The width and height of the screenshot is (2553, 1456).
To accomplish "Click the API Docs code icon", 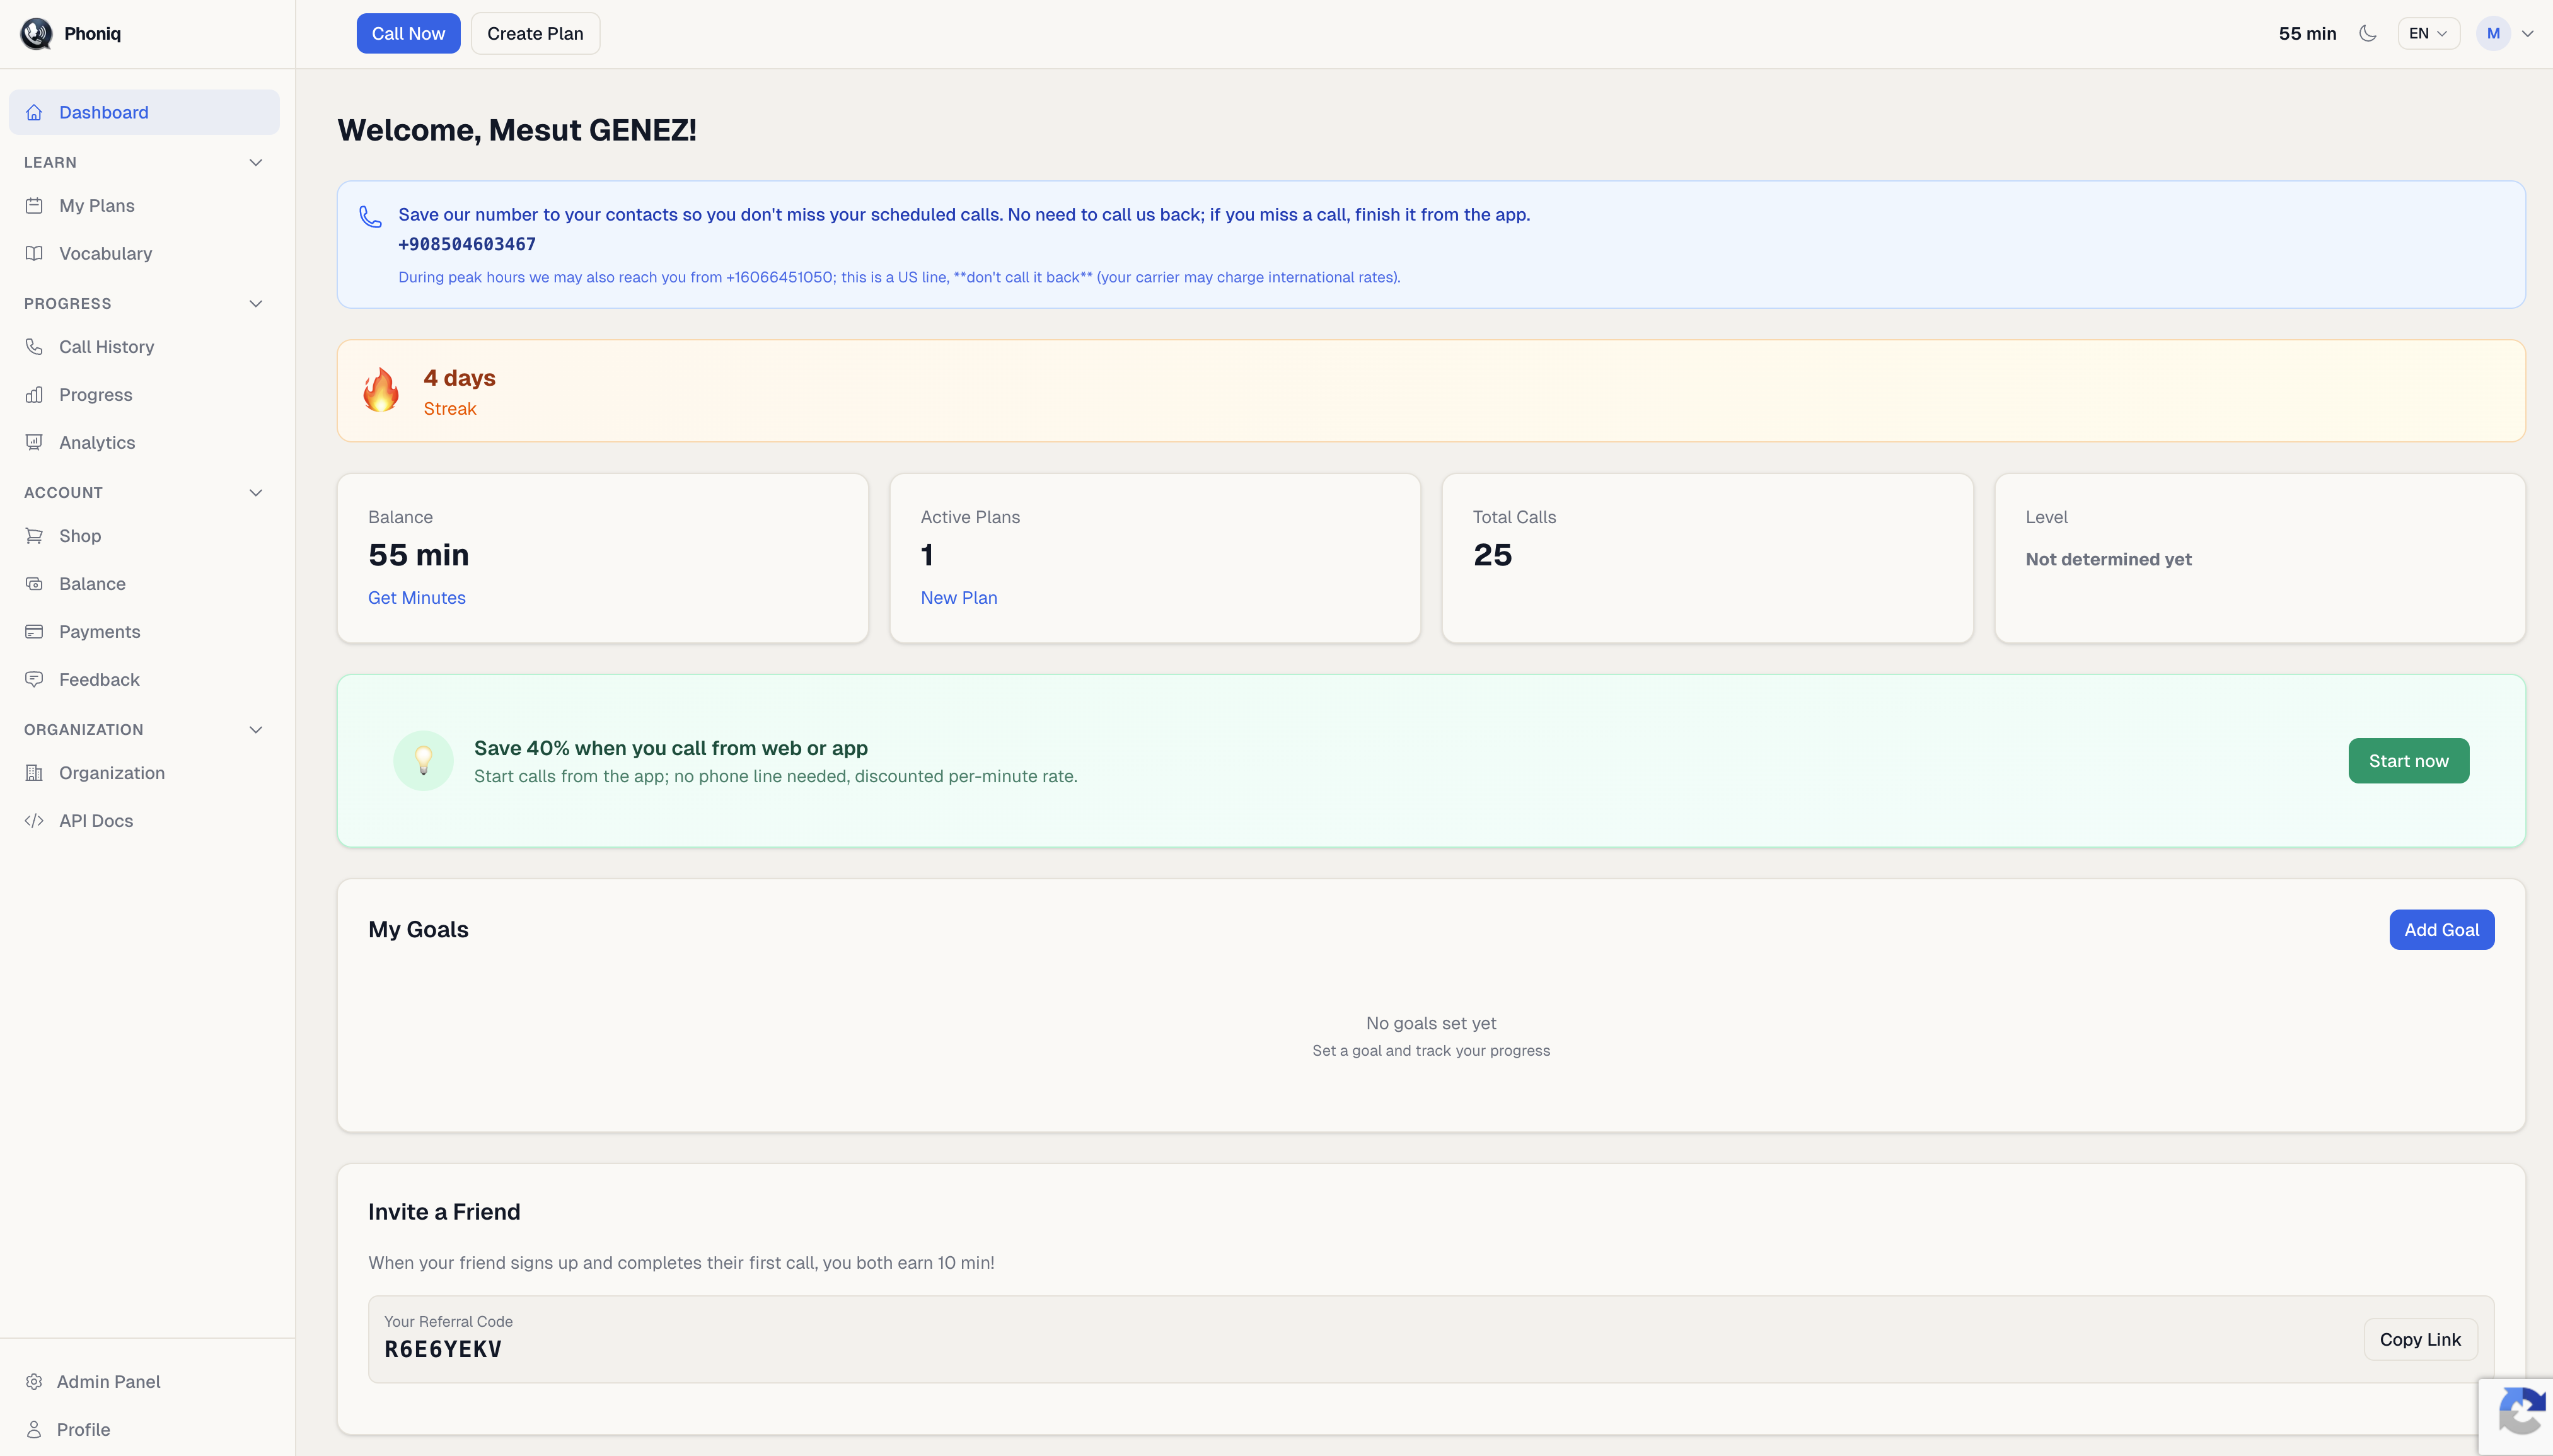I will pyautogui.click(x=34, y=820).
